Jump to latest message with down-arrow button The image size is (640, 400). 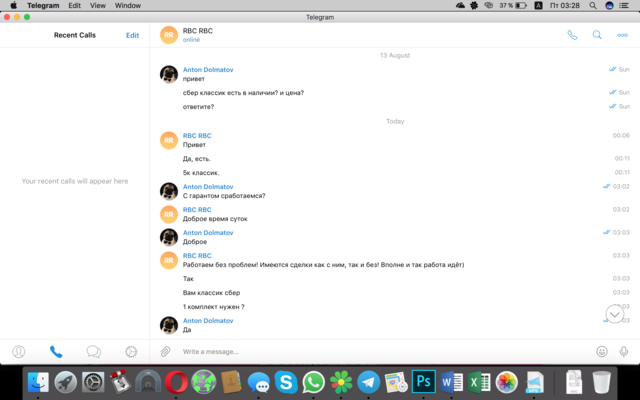[x=615, y=314]
